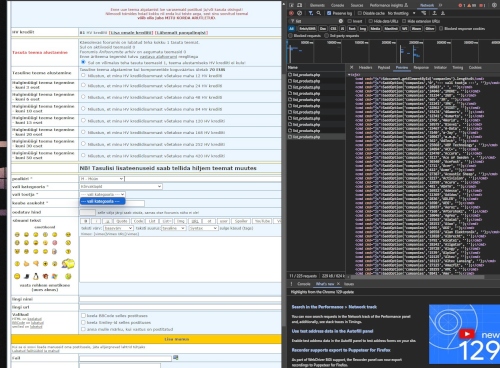500x368 pixels.
Task: Click the network timeline overview graph
Action: 393,52
